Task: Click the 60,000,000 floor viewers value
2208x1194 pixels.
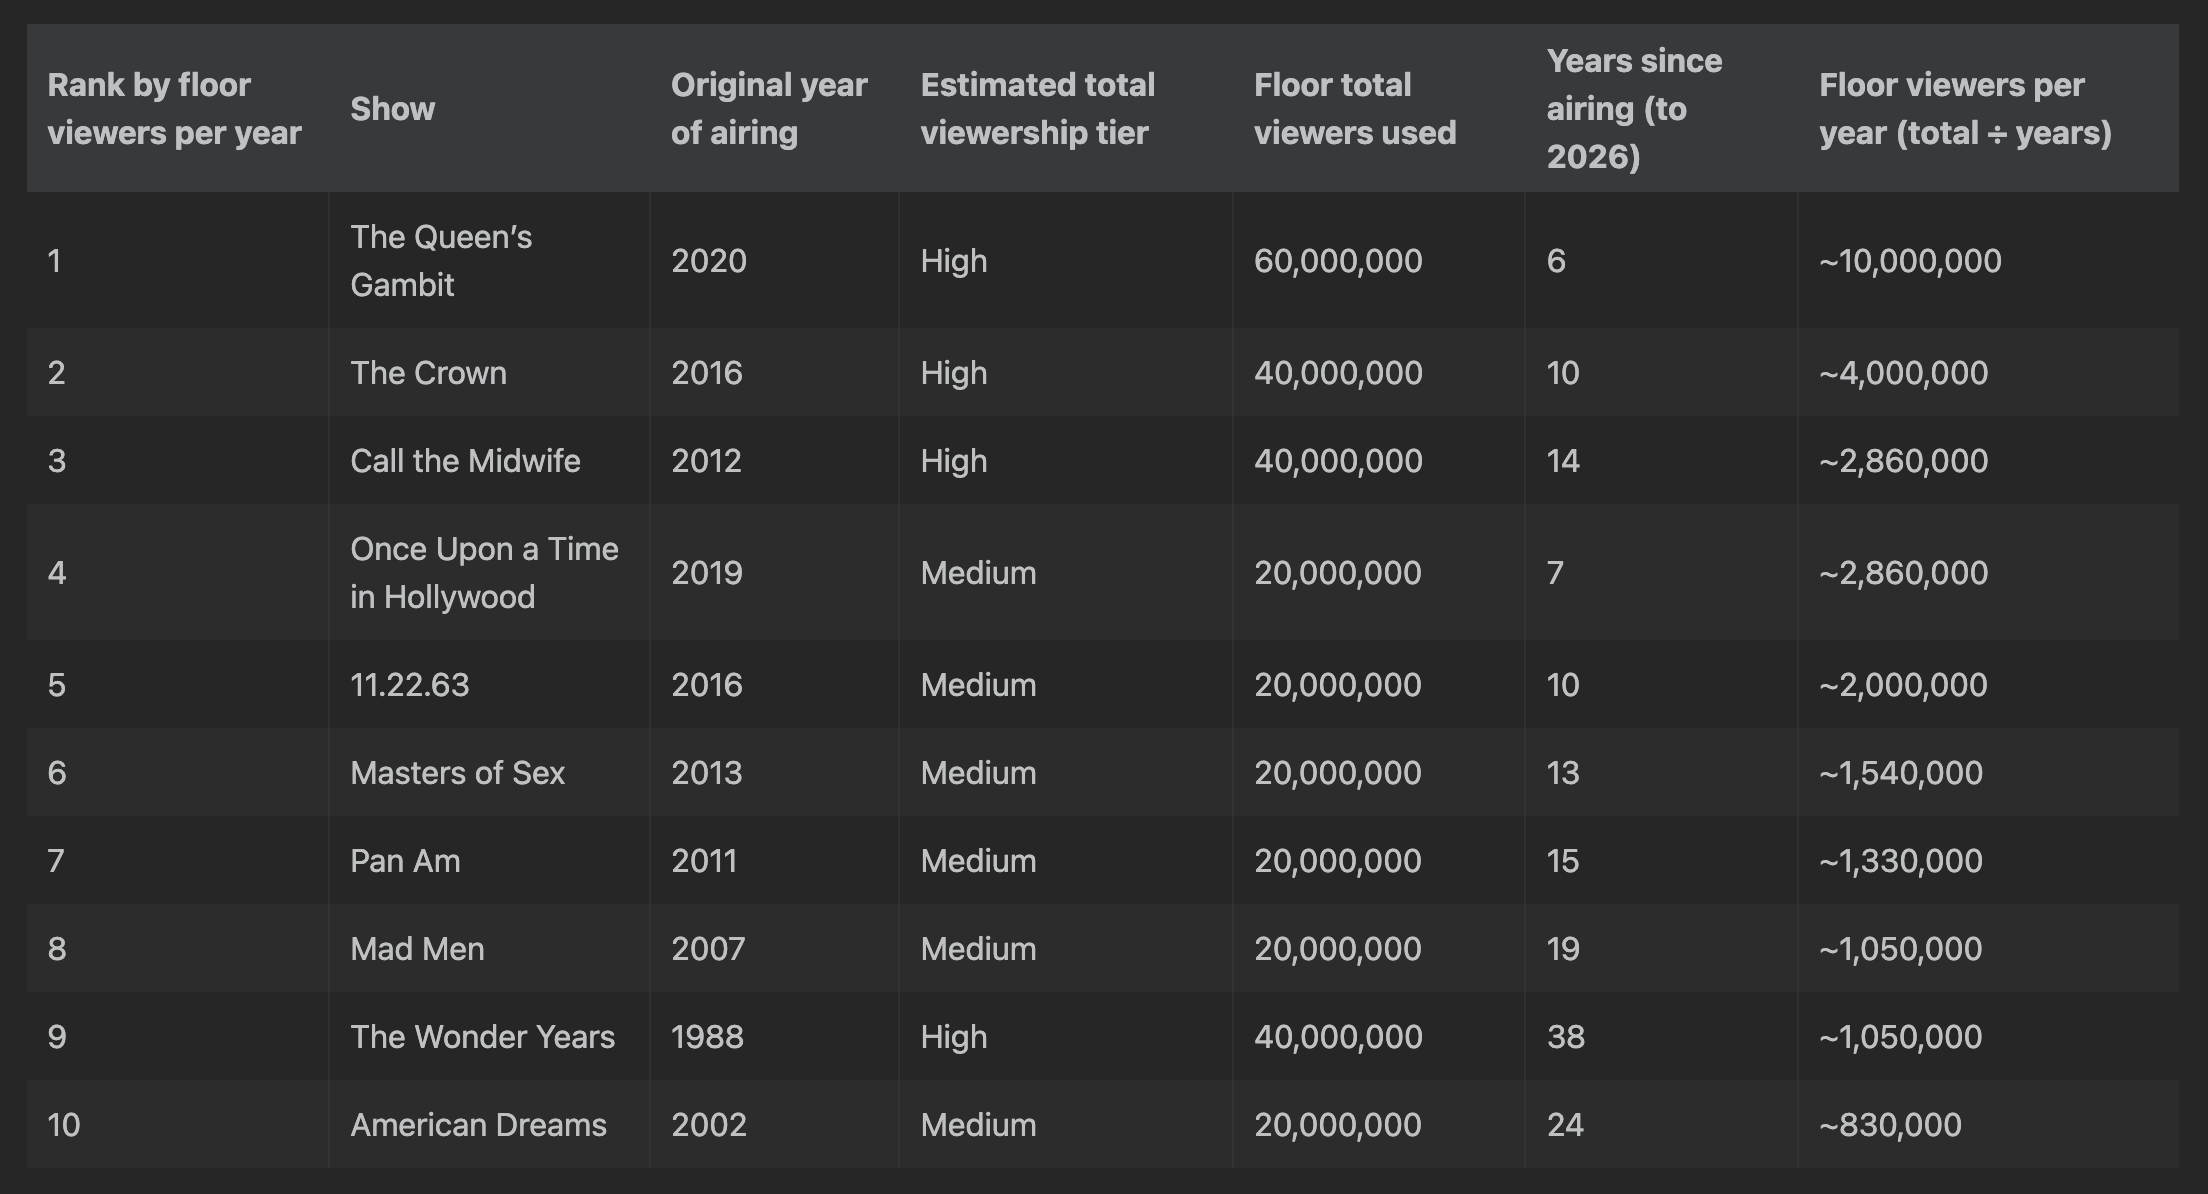Action: pos(1338,261)
